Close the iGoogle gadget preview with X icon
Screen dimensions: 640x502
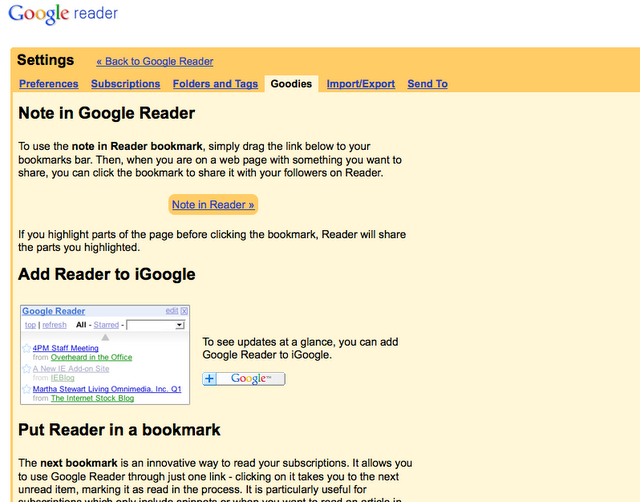pyautogui.click(x=184, y=311)
